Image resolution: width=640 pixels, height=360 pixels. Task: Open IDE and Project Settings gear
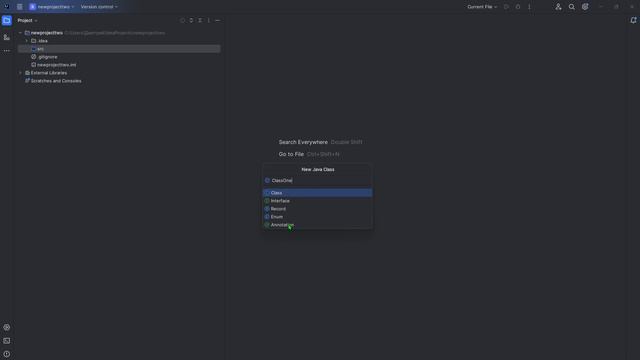tap(585, 7)
